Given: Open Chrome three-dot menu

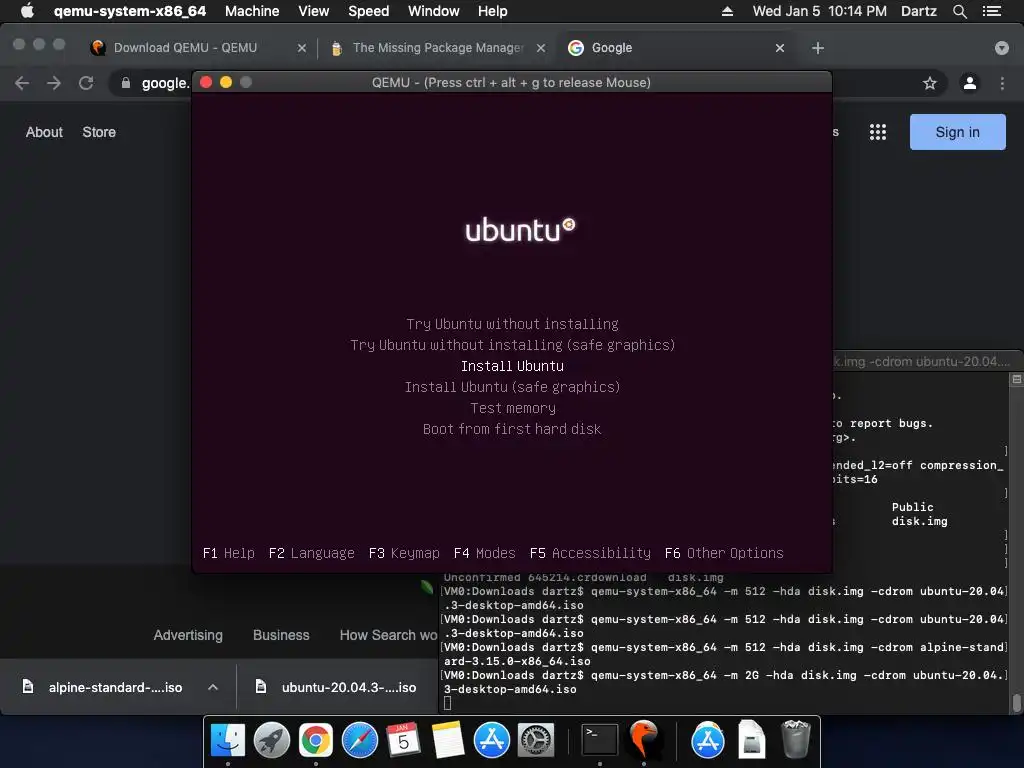Looking at the screenshot, I should tap(1002, 83).
